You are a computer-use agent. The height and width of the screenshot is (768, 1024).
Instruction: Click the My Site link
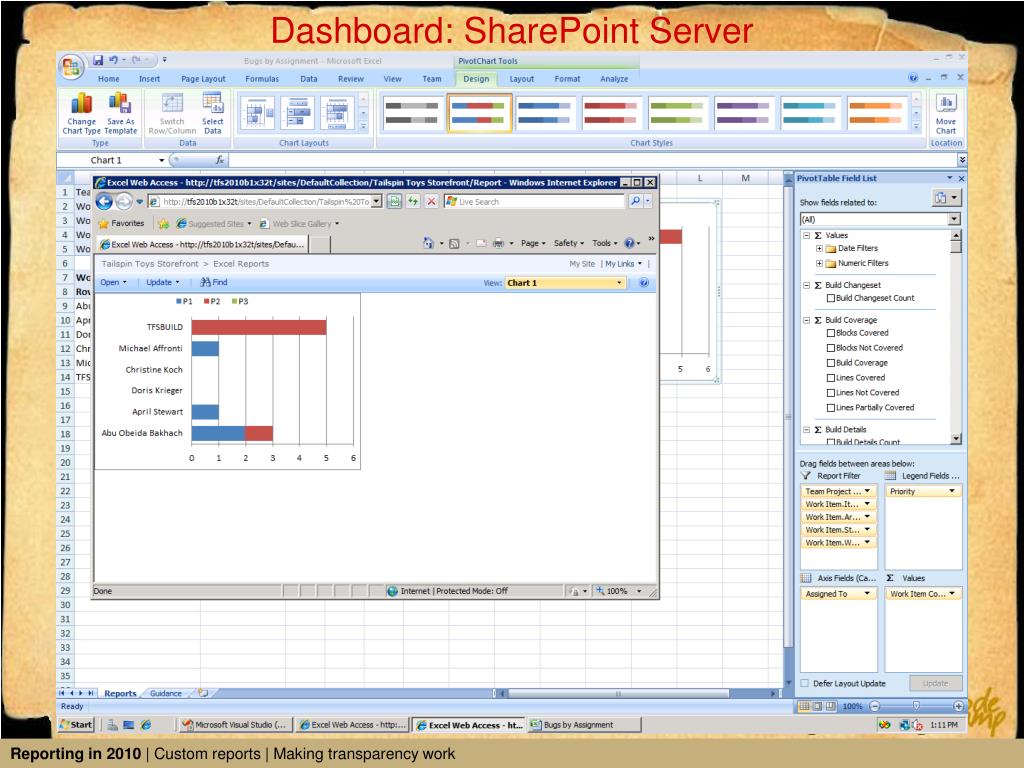pyautogui.click(x=582, y=264)
